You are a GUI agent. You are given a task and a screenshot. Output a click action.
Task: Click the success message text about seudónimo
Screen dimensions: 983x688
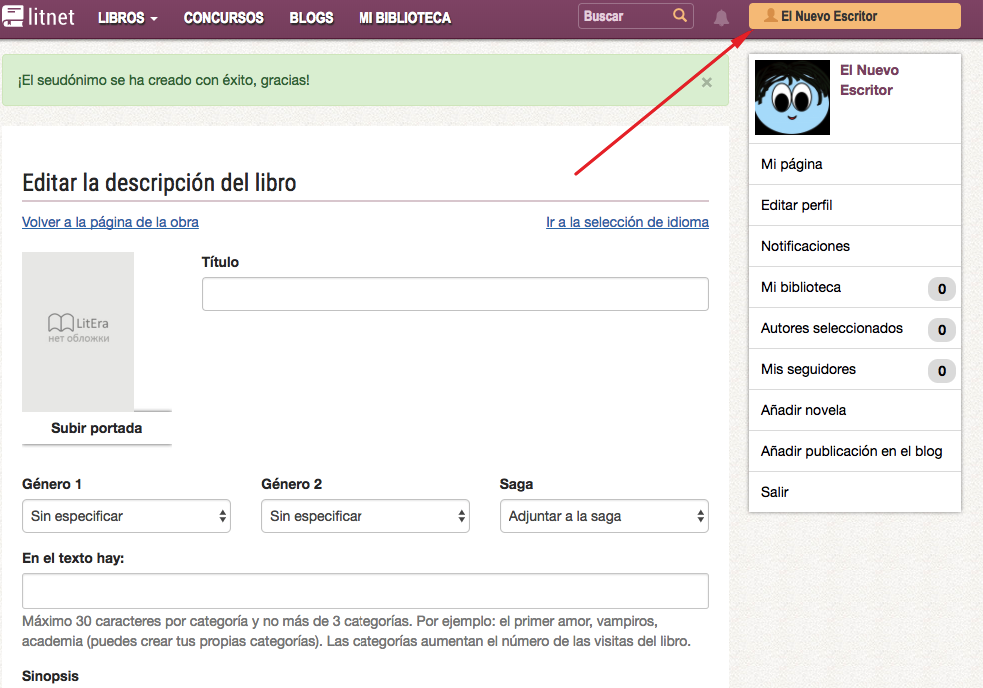tap(164, 80)
